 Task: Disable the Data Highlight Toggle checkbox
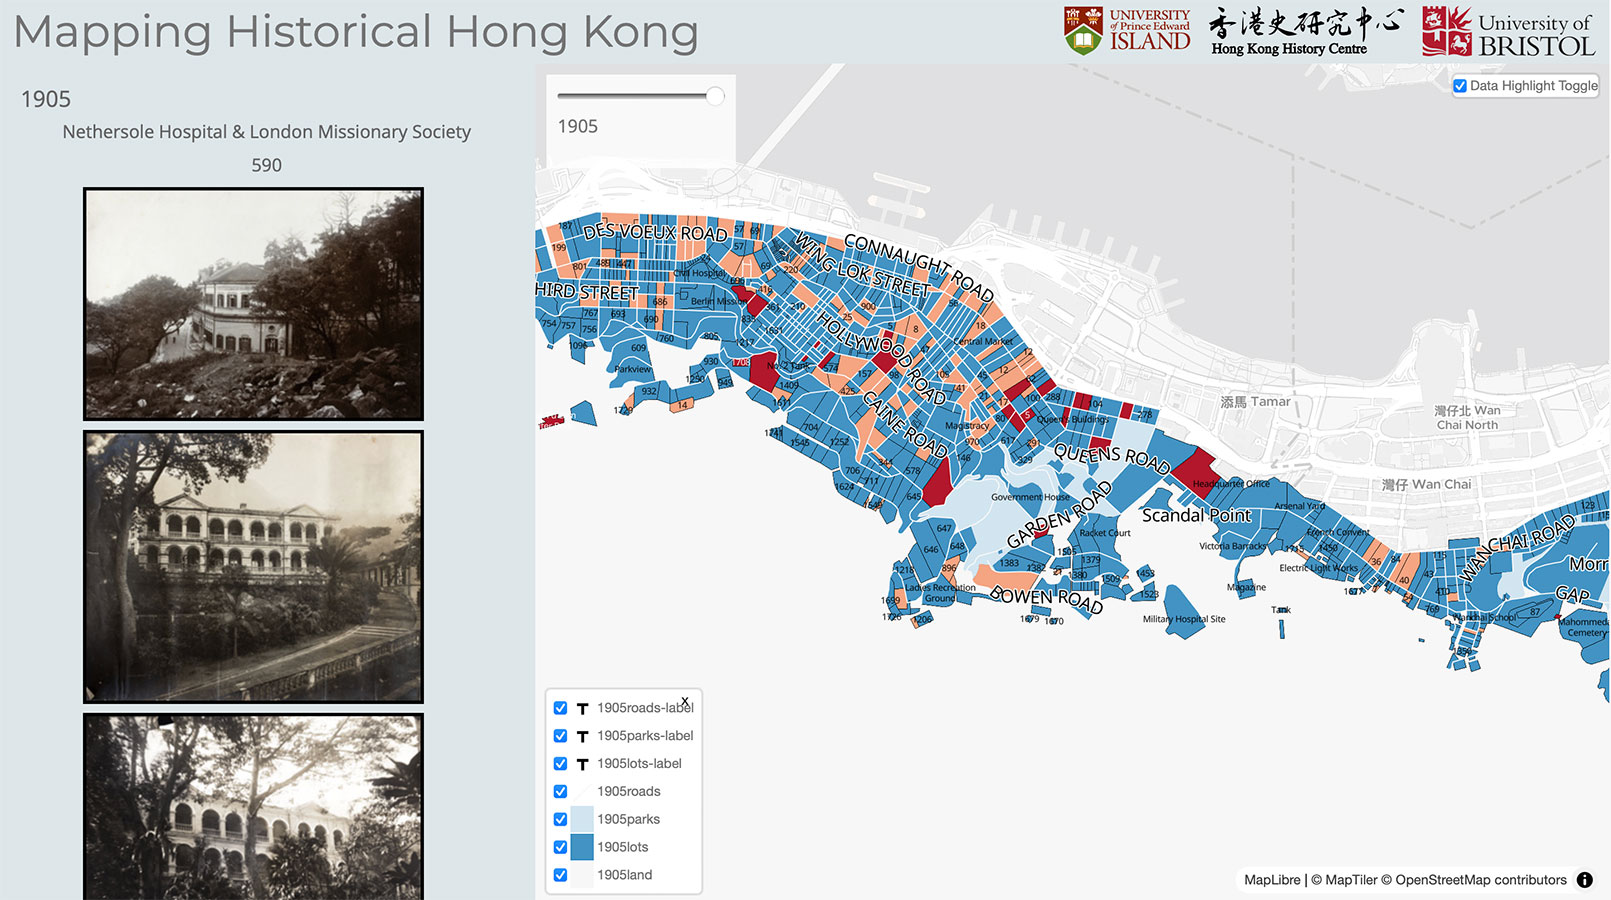point(1460,86)
